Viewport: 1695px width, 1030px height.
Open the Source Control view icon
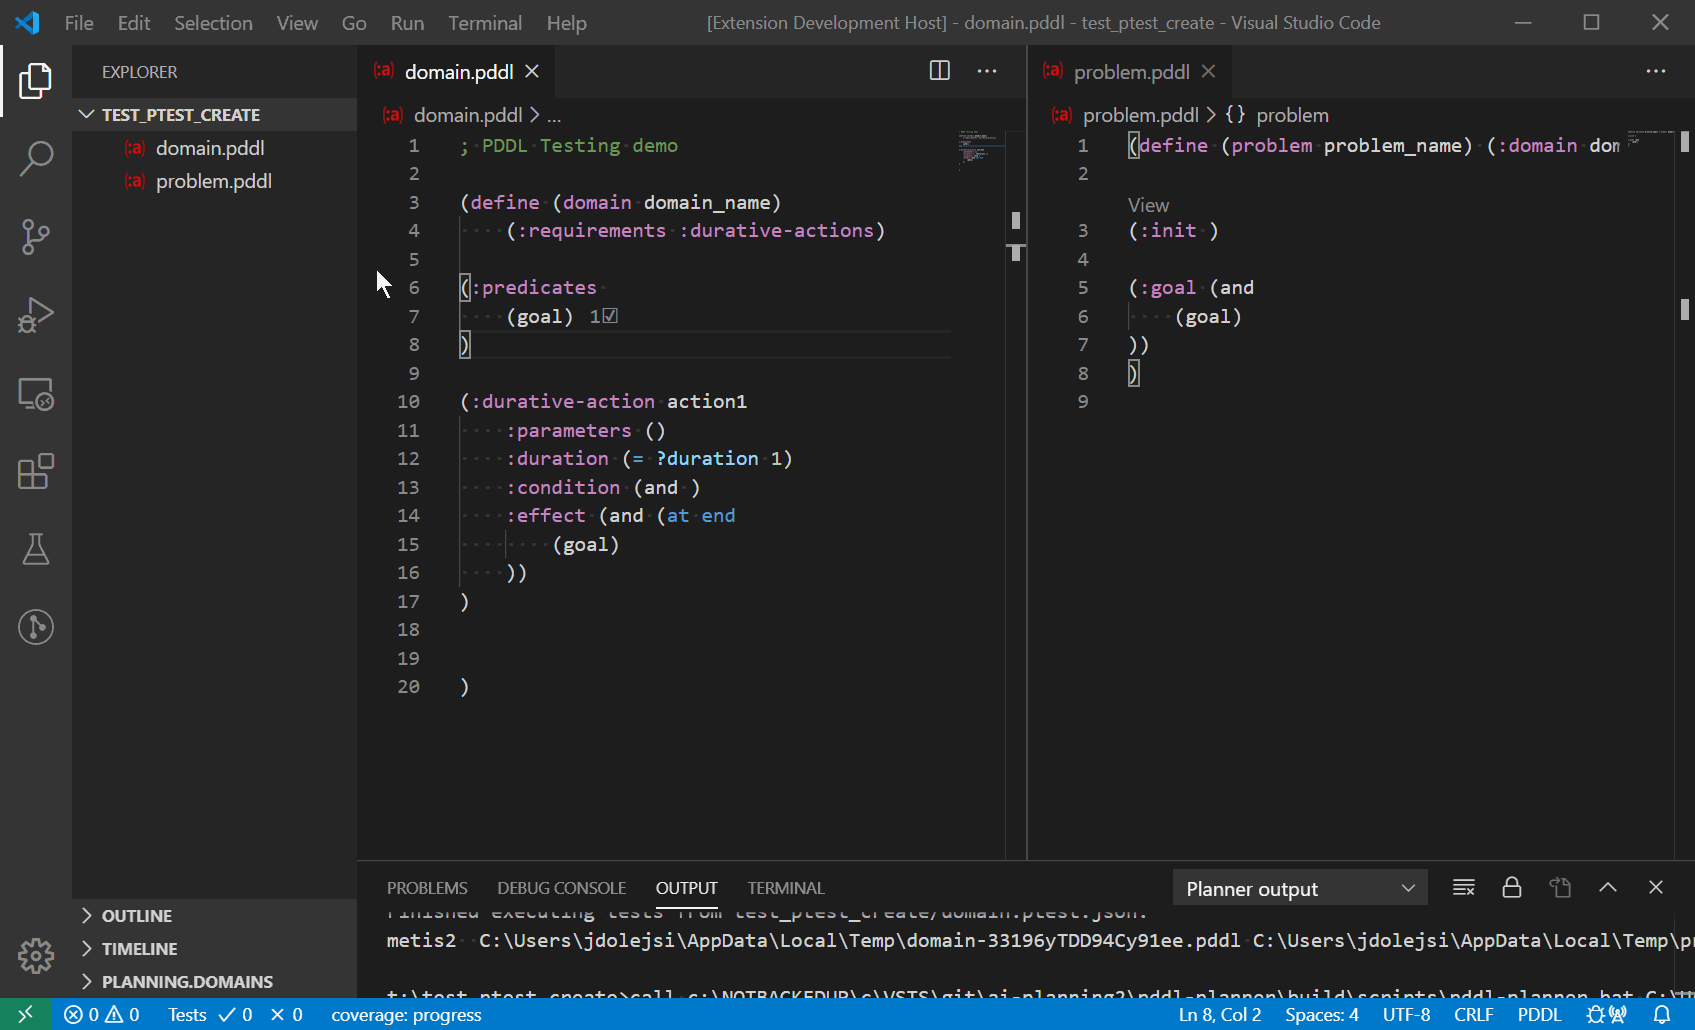point(35,237)
